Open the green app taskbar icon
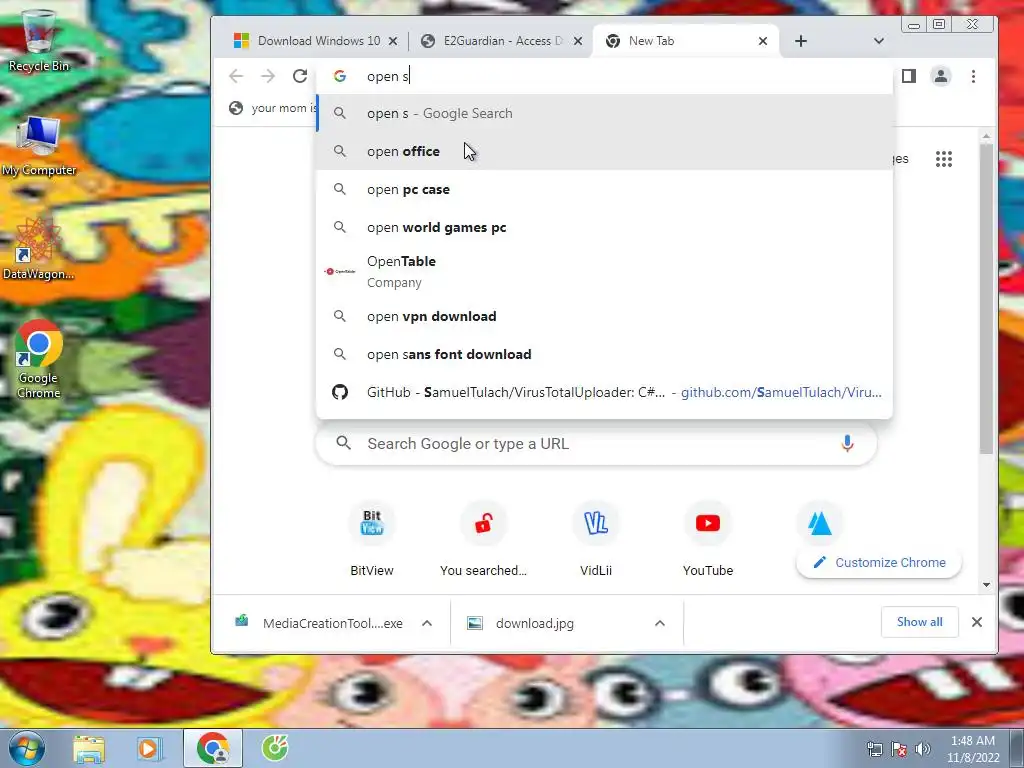This screenshot has height=768, width=1024. point(275,748)
